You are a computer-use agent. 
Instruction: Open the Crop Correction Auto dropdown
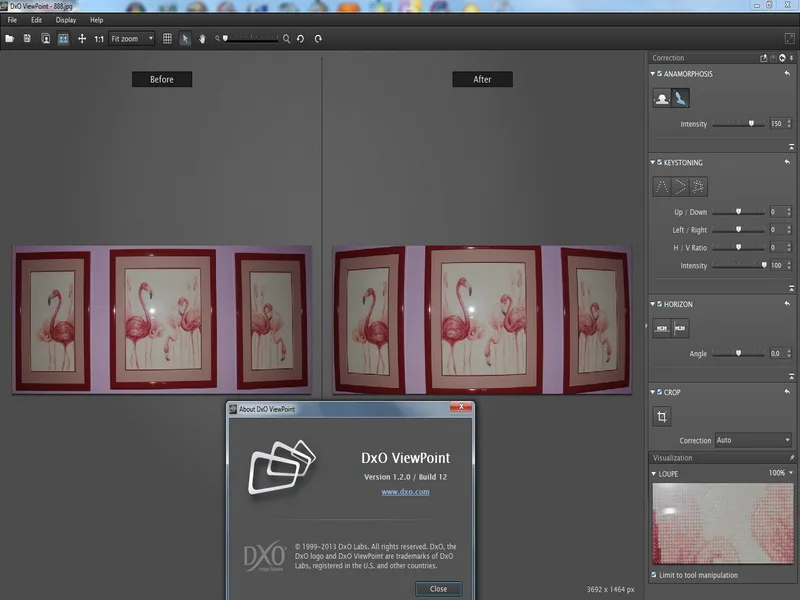(x=753, y=440)
